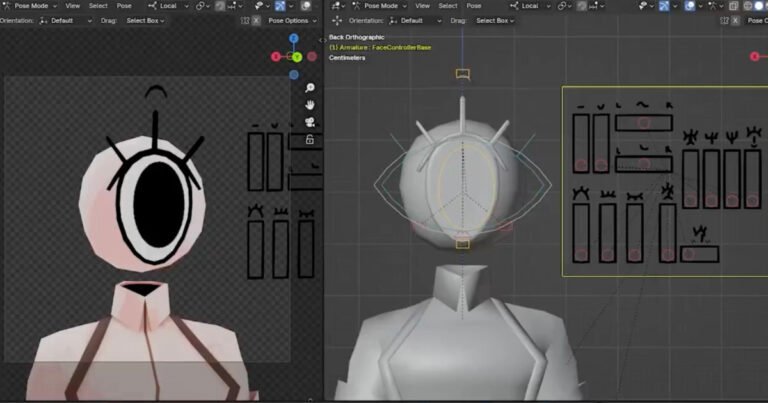
Task: Toggle X-axis mirror button beside Pose Options
Action: [x=256, y=21]
